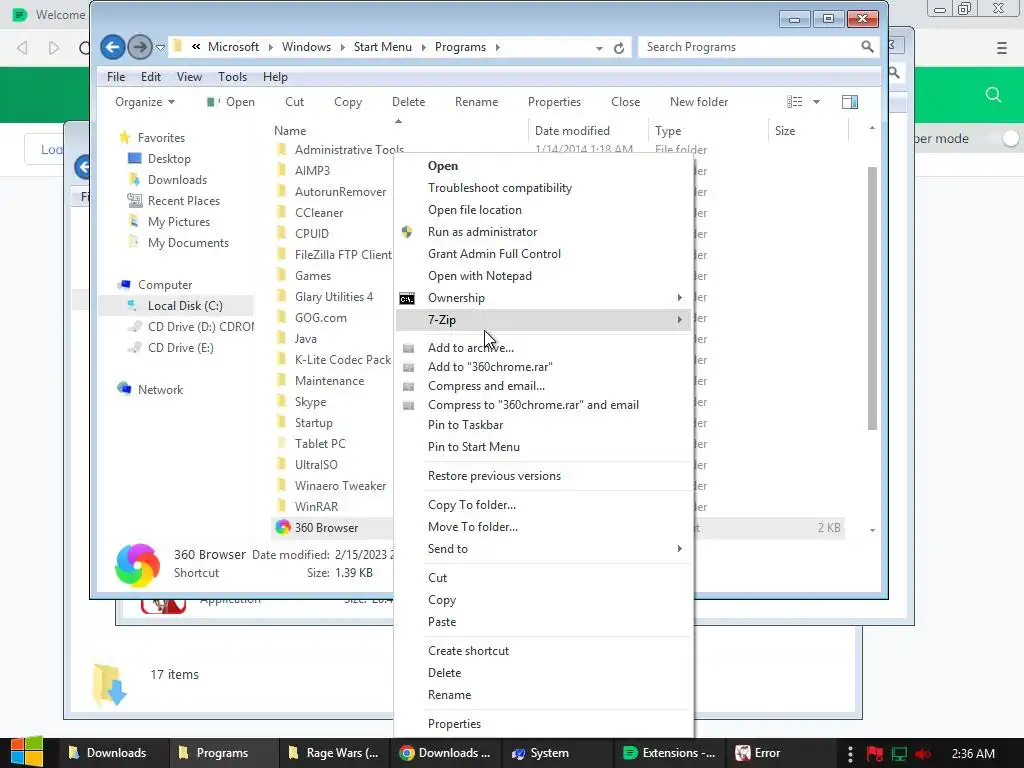
Task: Select Local Disk (C:) in navigation pane
Action: 176,306
